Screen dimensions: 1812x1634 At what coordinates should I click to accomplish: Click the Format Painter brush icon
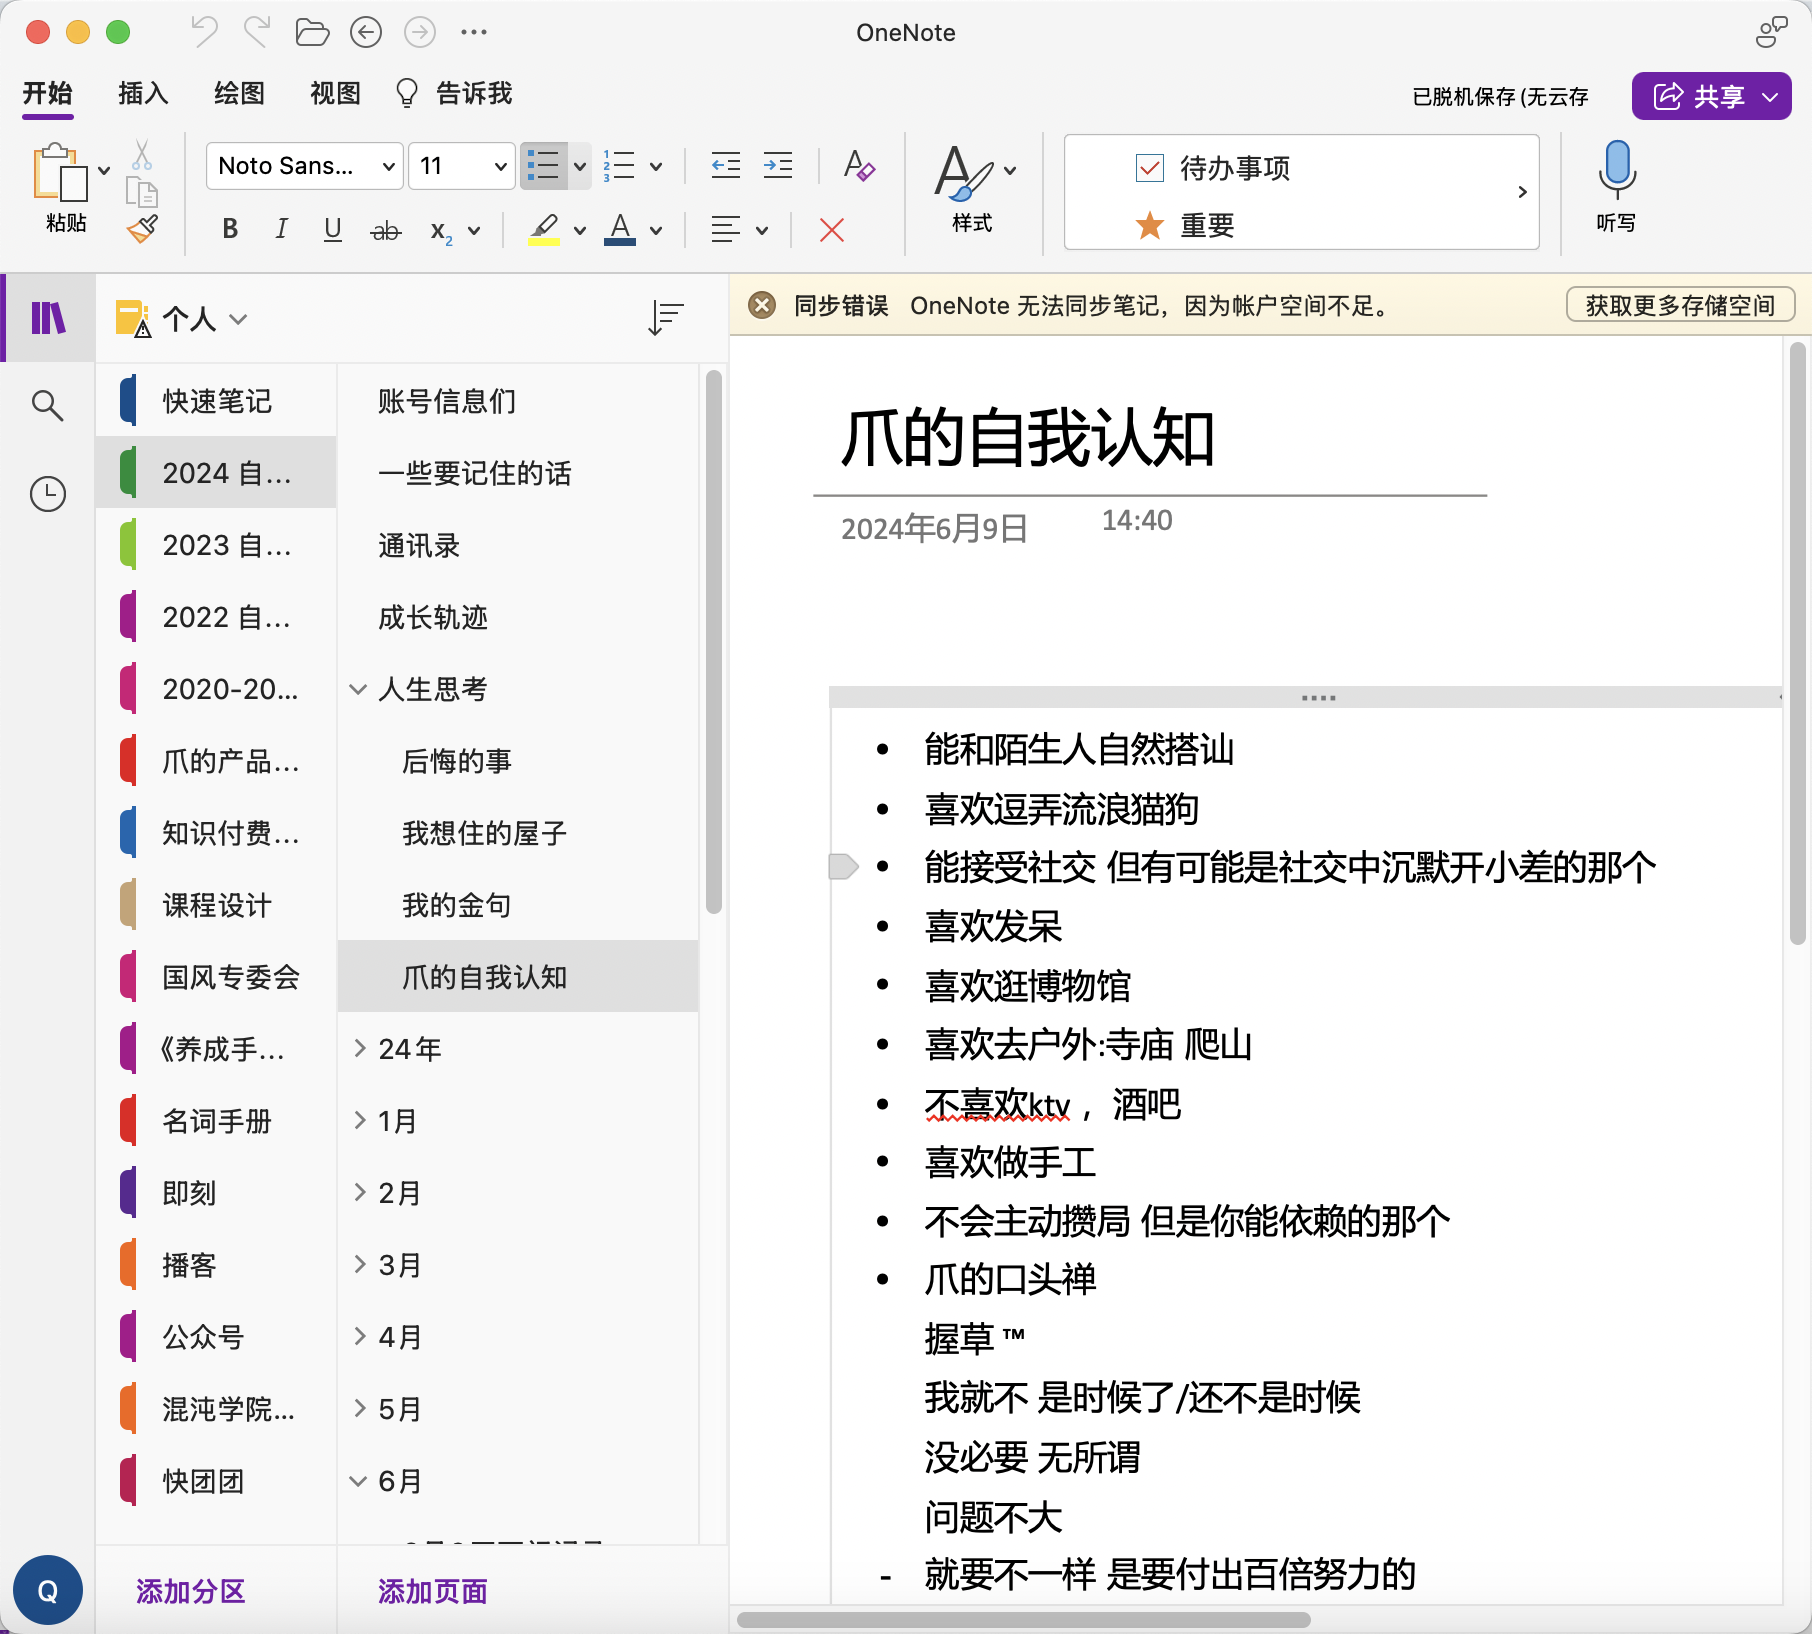click(x=142, y=230)
